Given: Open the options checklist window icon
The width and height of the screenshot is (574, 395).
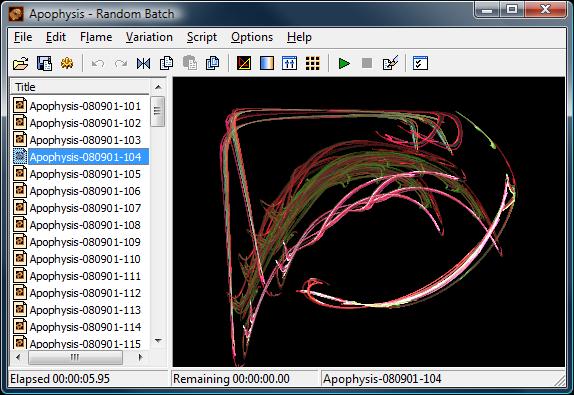Looking at the screenshot, I should point(420,63).
